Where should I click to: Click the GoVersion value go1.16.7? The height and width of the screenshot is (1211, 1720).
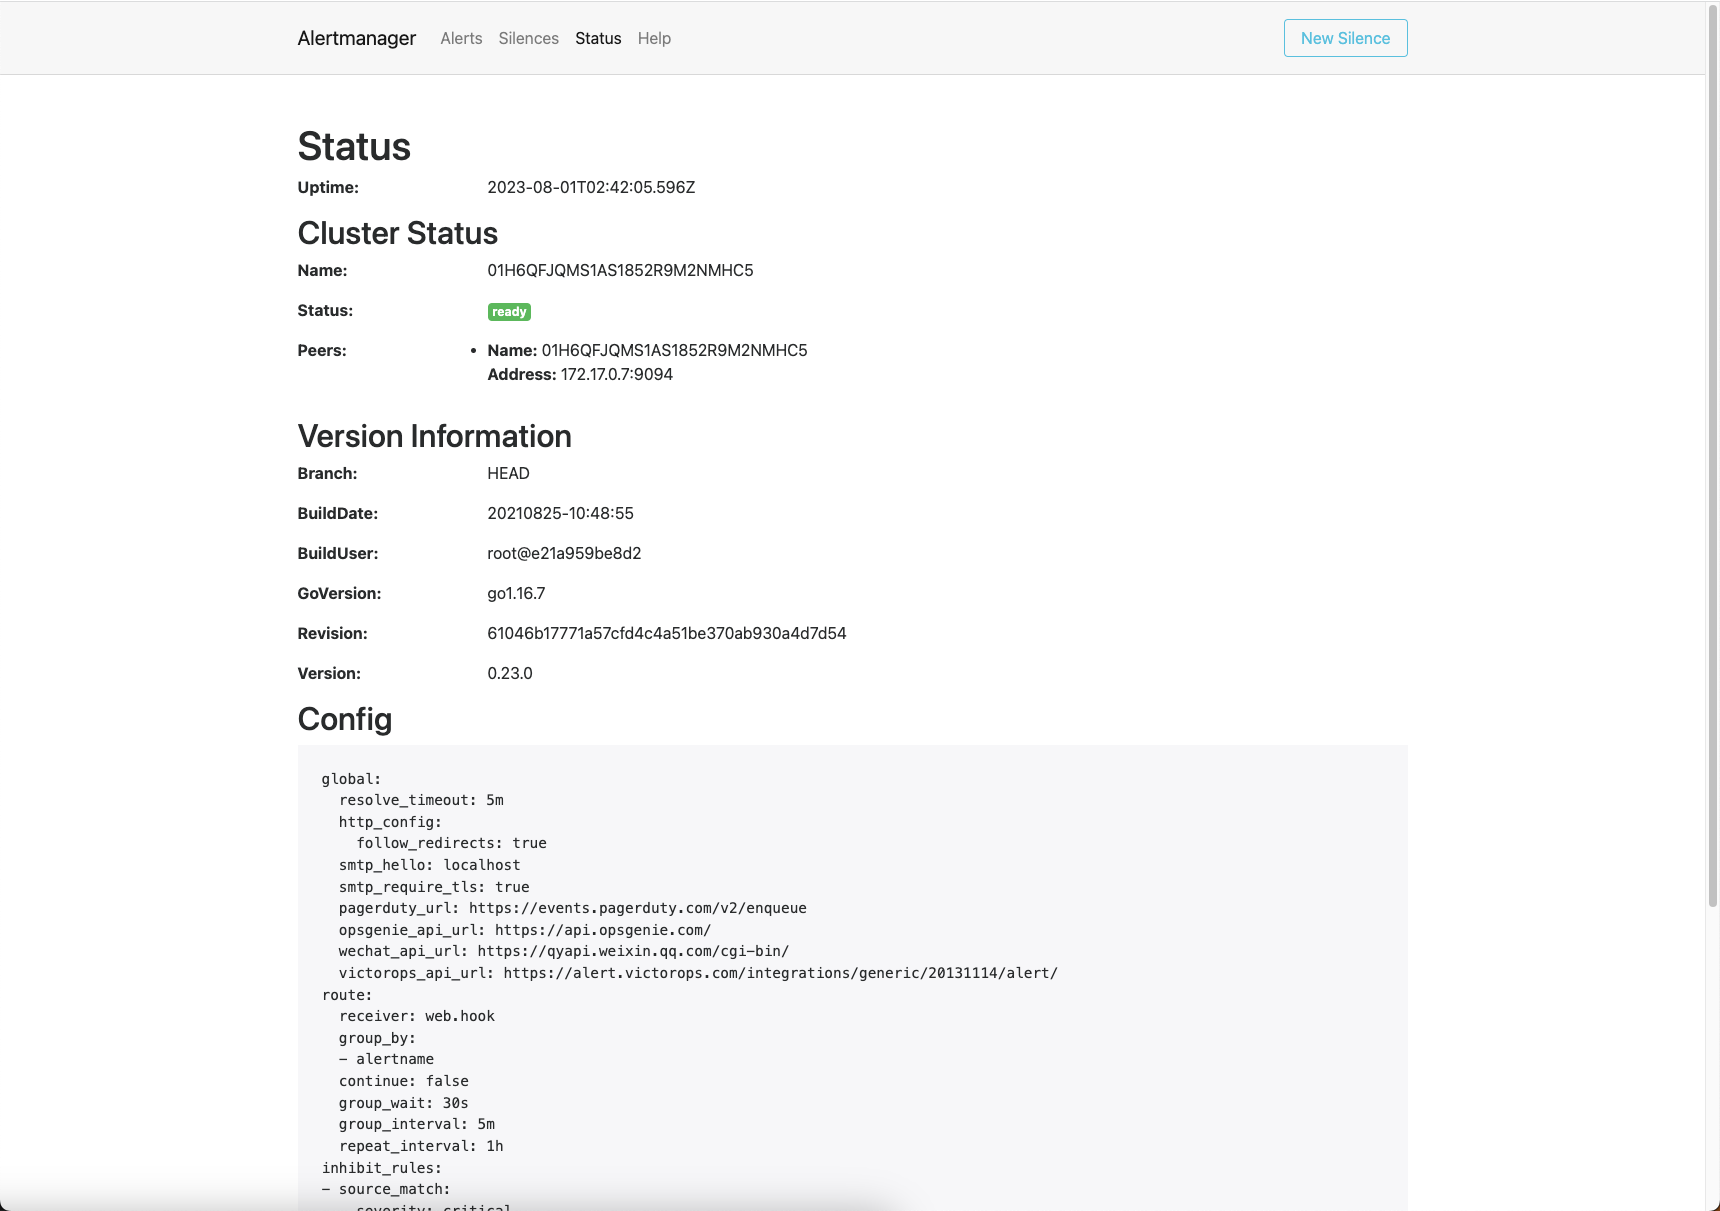(516, 593)
